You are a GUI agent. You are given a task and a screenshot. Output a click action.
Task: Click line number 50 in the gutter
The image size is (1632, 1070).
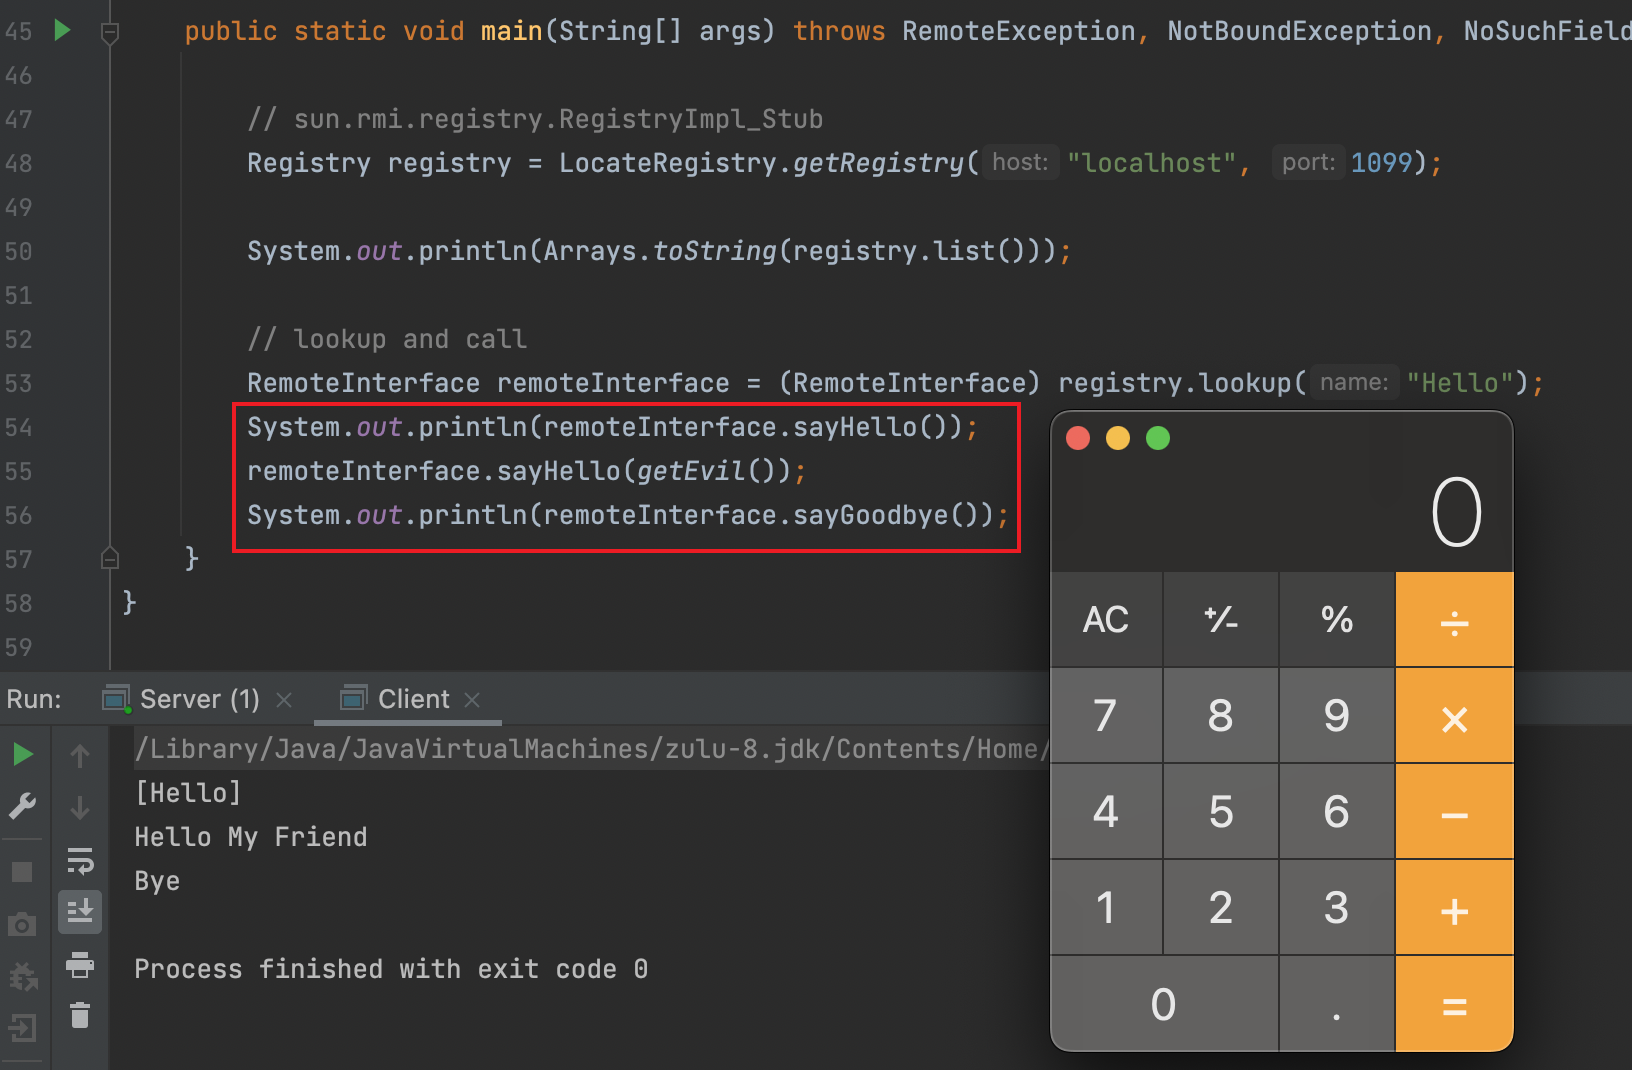(x=18, y=251)
